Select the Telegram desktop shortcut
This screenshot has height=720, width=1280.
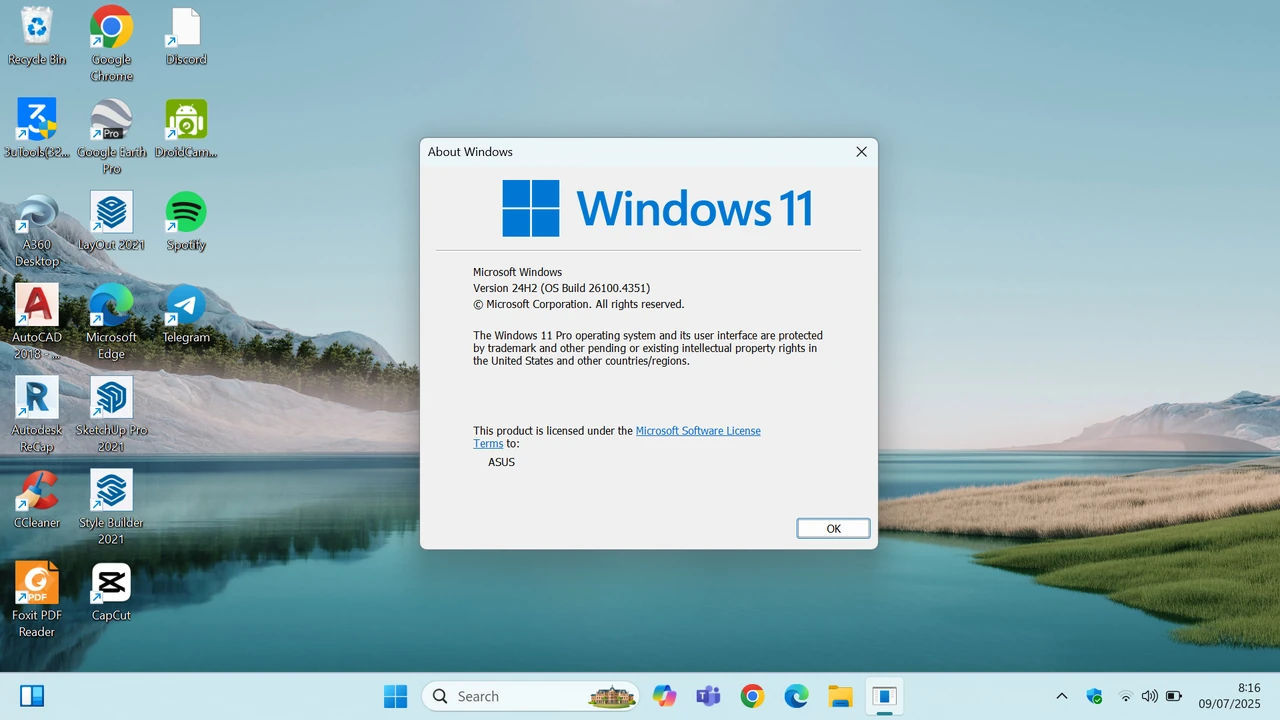pyautogui.click(x=186, y=314)
